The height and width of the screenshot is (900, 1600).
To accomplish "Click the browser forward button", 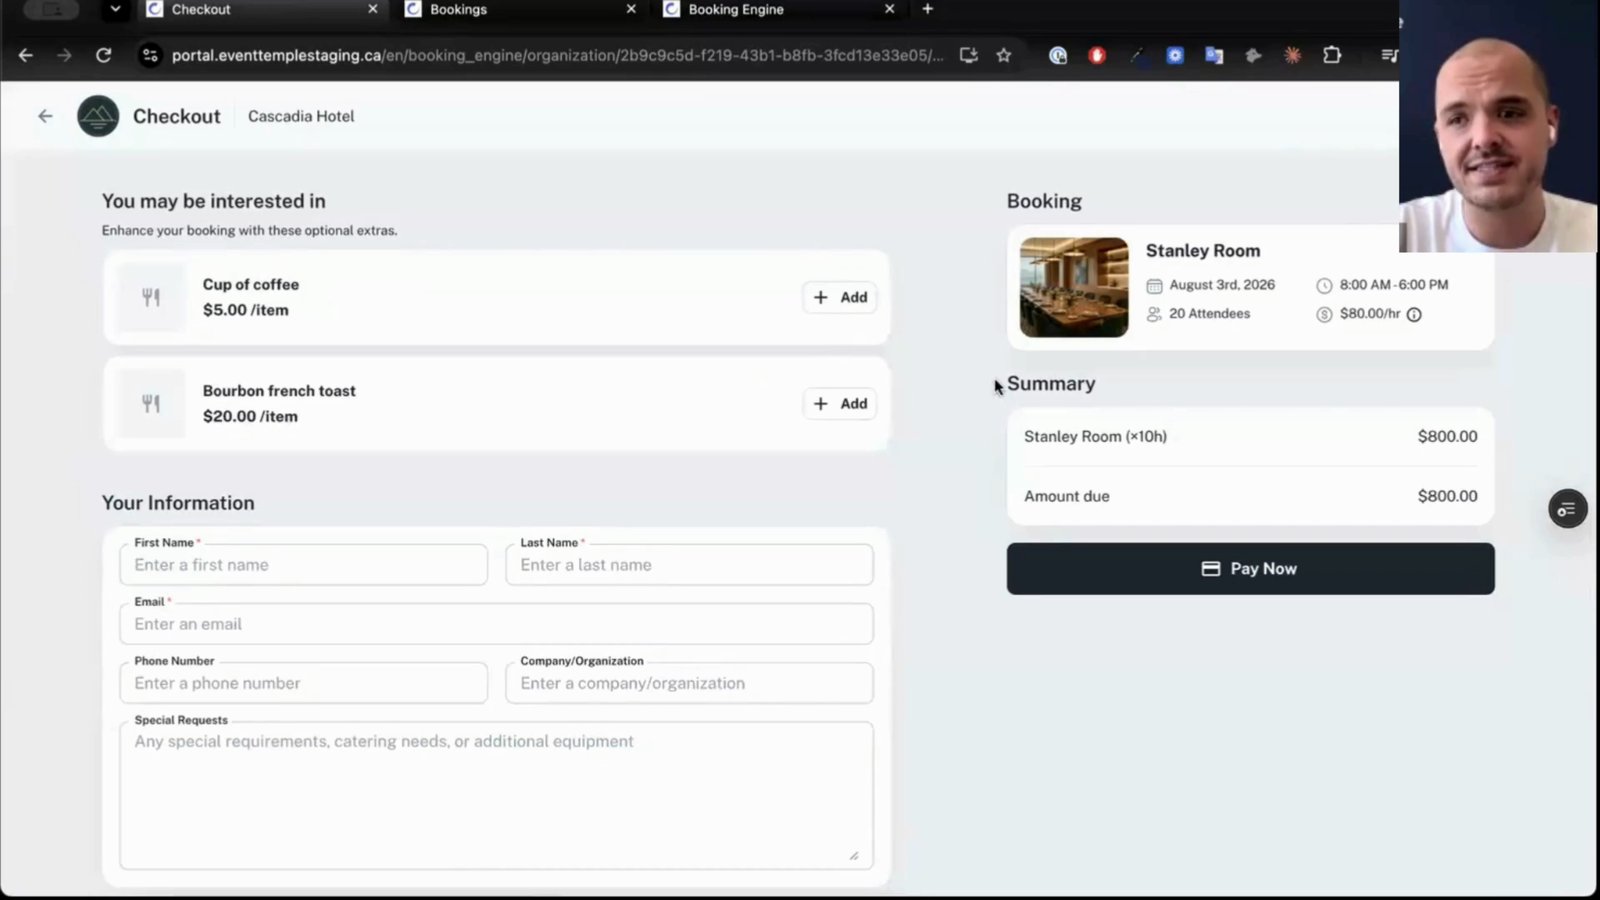I will tap(64, 55).
